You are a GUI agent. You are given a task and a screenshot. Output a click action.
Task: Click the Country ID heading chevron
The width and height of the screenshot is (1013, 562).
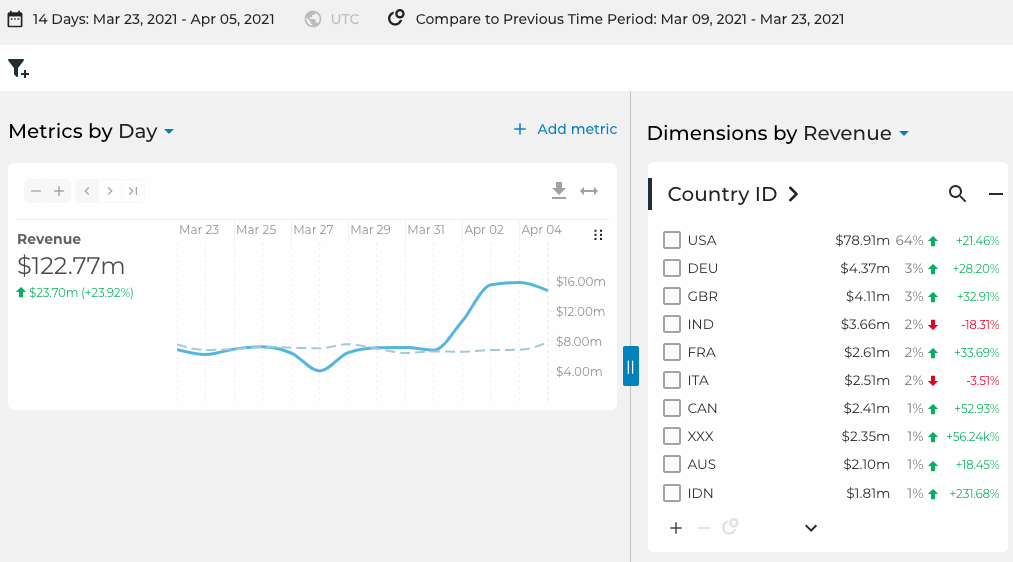click(793, 194)
